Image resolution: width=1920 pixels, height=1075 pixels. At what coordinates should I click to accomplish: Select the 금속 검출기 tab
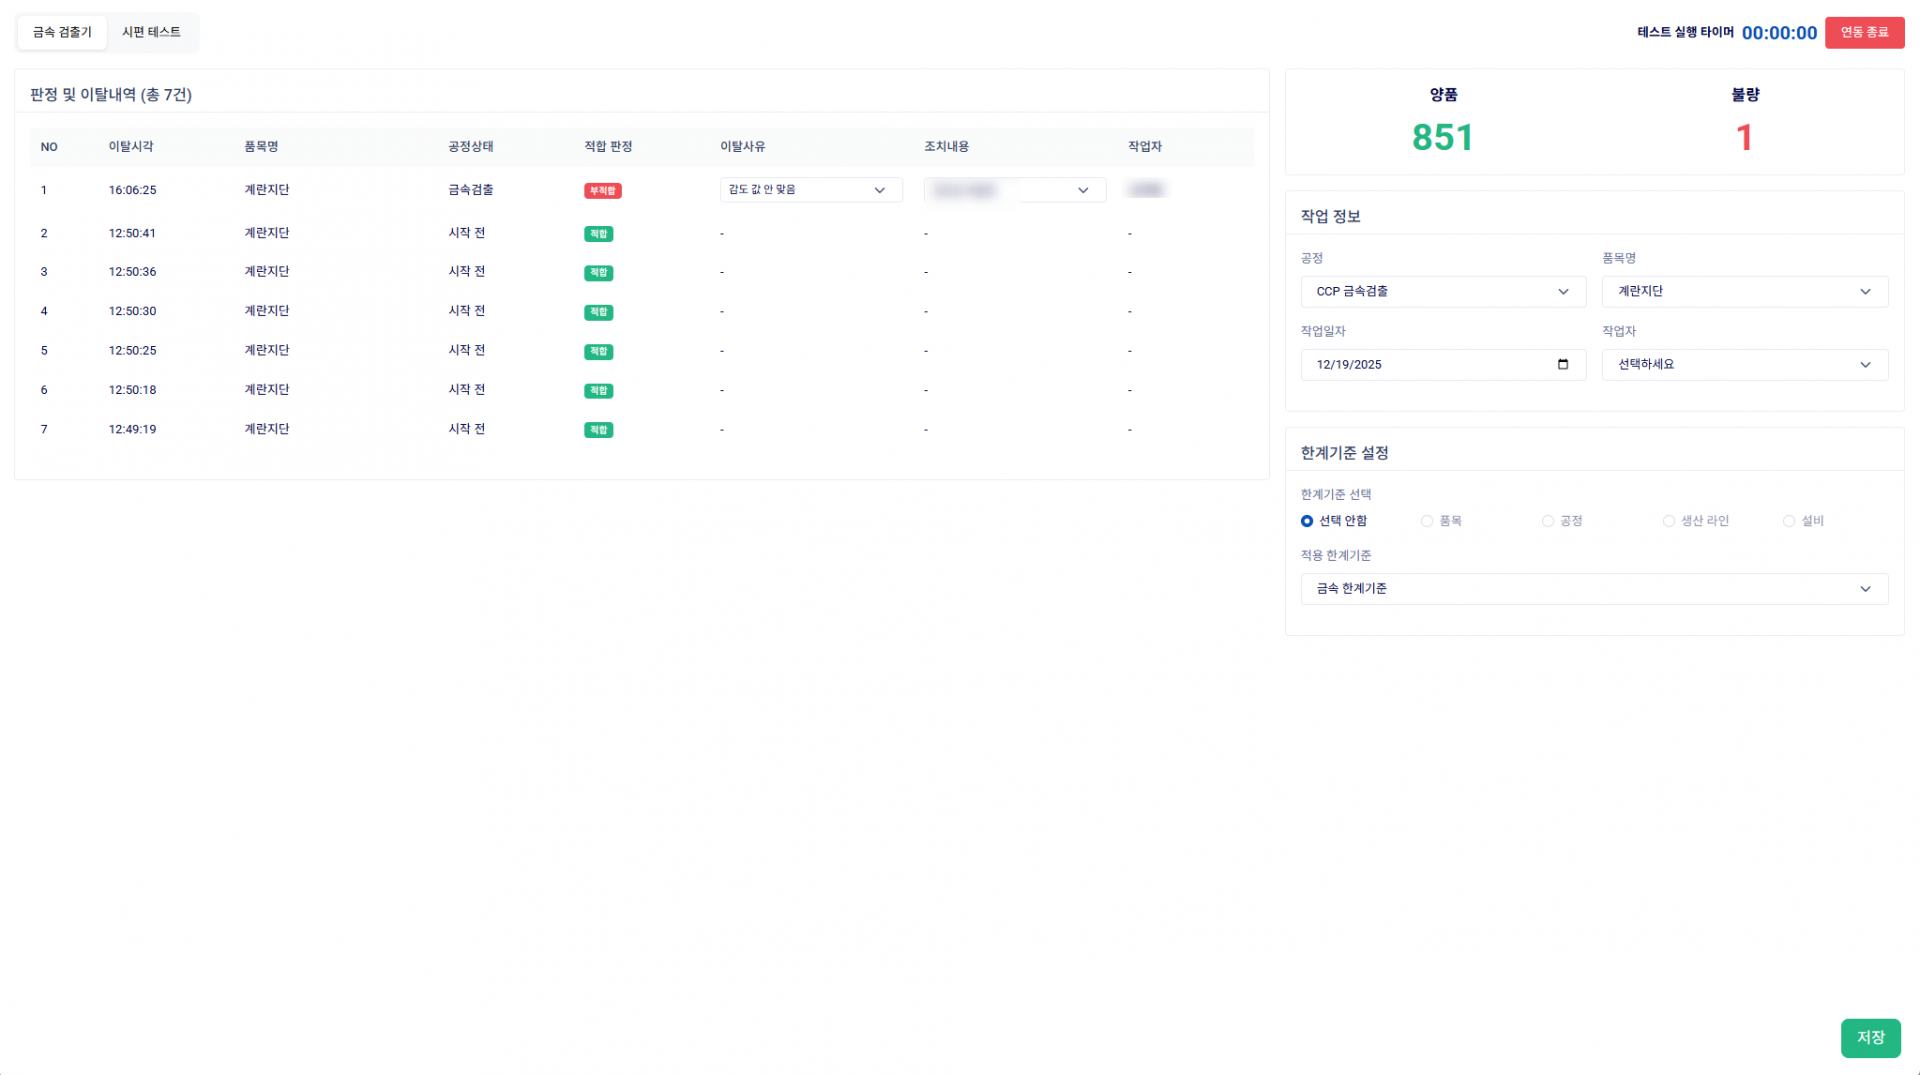(61, 32)
